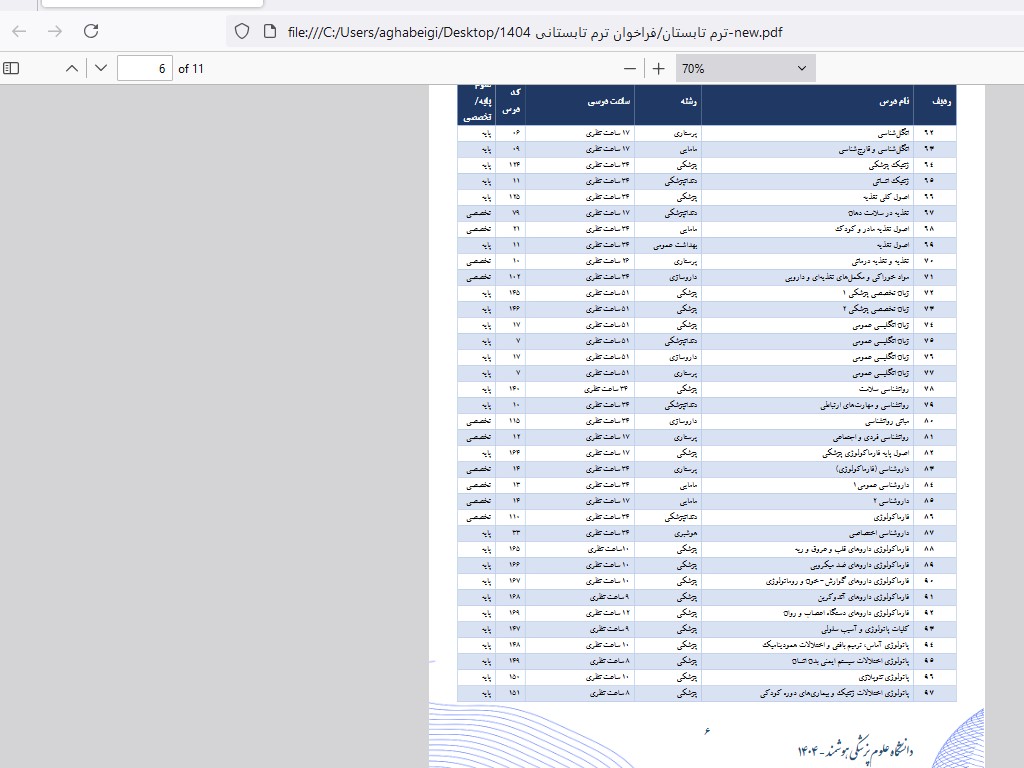Open the shield tracking protection icon
1024x768 pixels.
click(242, 31)
